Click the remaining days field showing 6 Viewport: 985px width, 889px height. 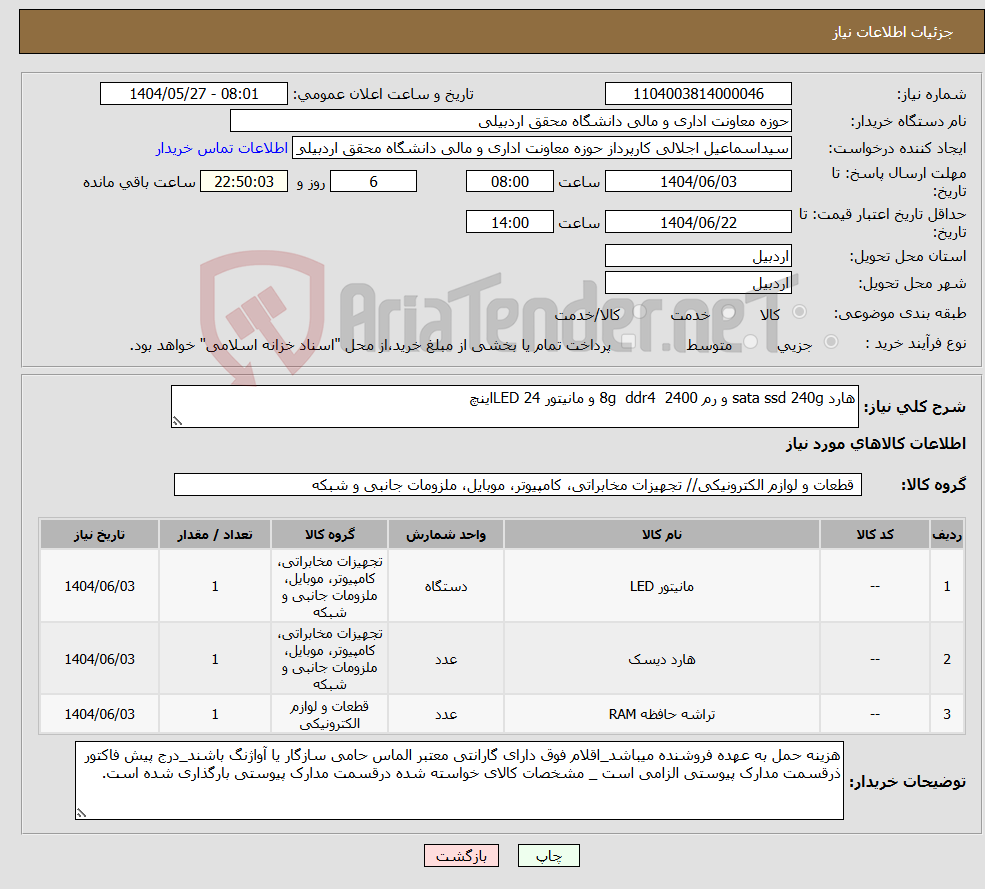coord(373,182)
